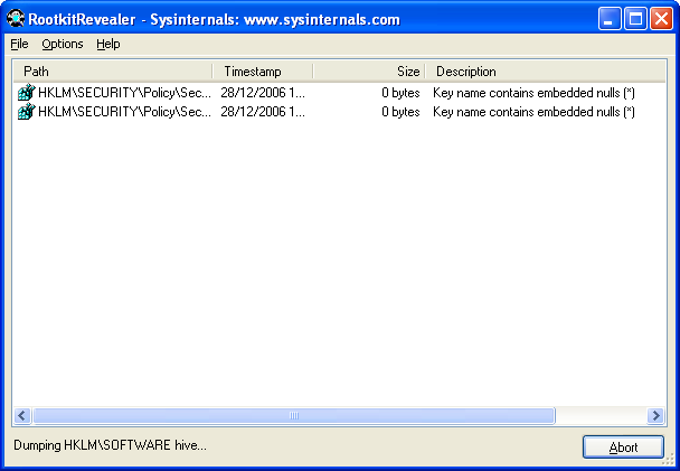The width and height of the screenshot is (680, 471).
Task: Click the second row's embedded nulls description
Action: pyautogui.click(x=534, y=112)
